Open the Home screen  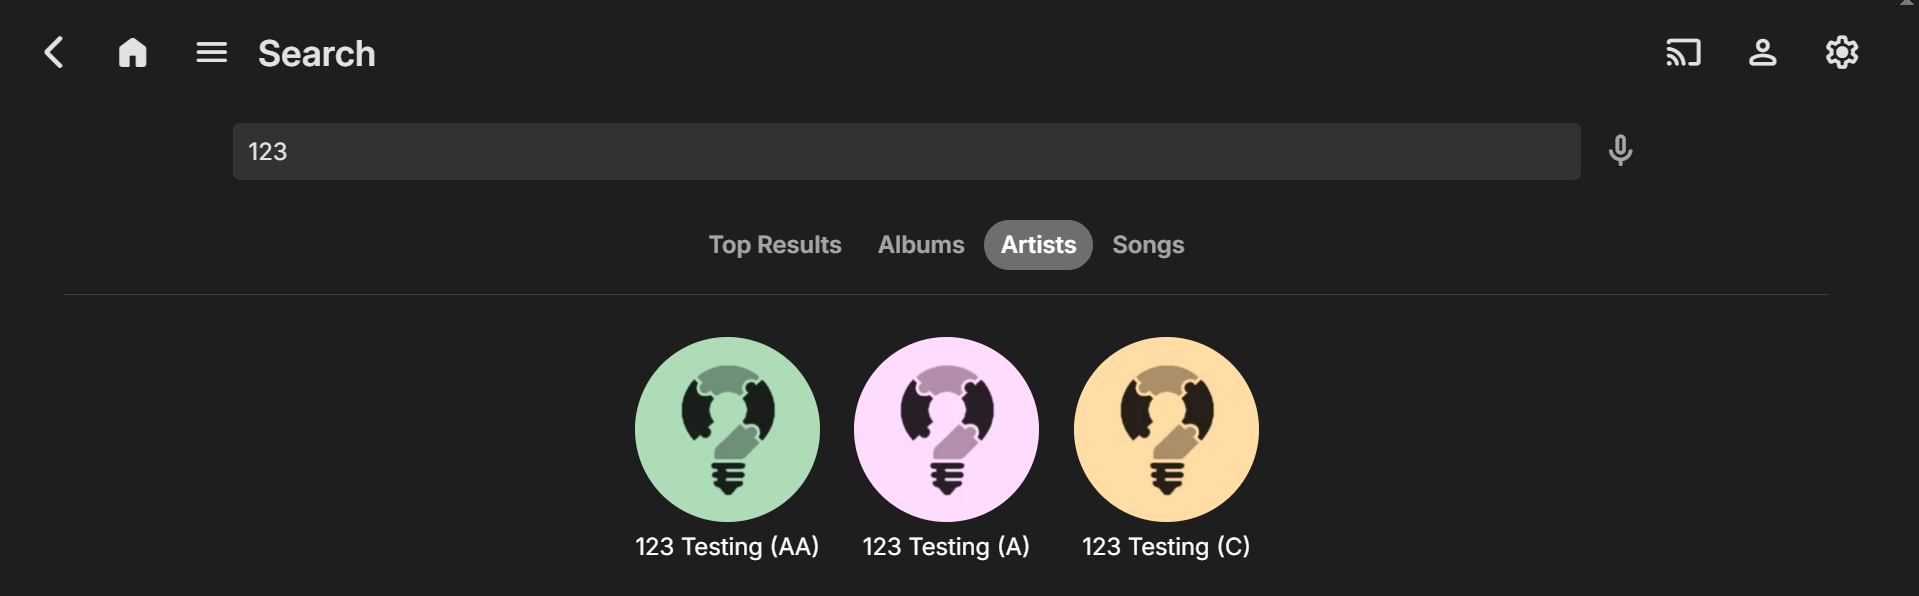pyautogui.click(x=132, y=53)
